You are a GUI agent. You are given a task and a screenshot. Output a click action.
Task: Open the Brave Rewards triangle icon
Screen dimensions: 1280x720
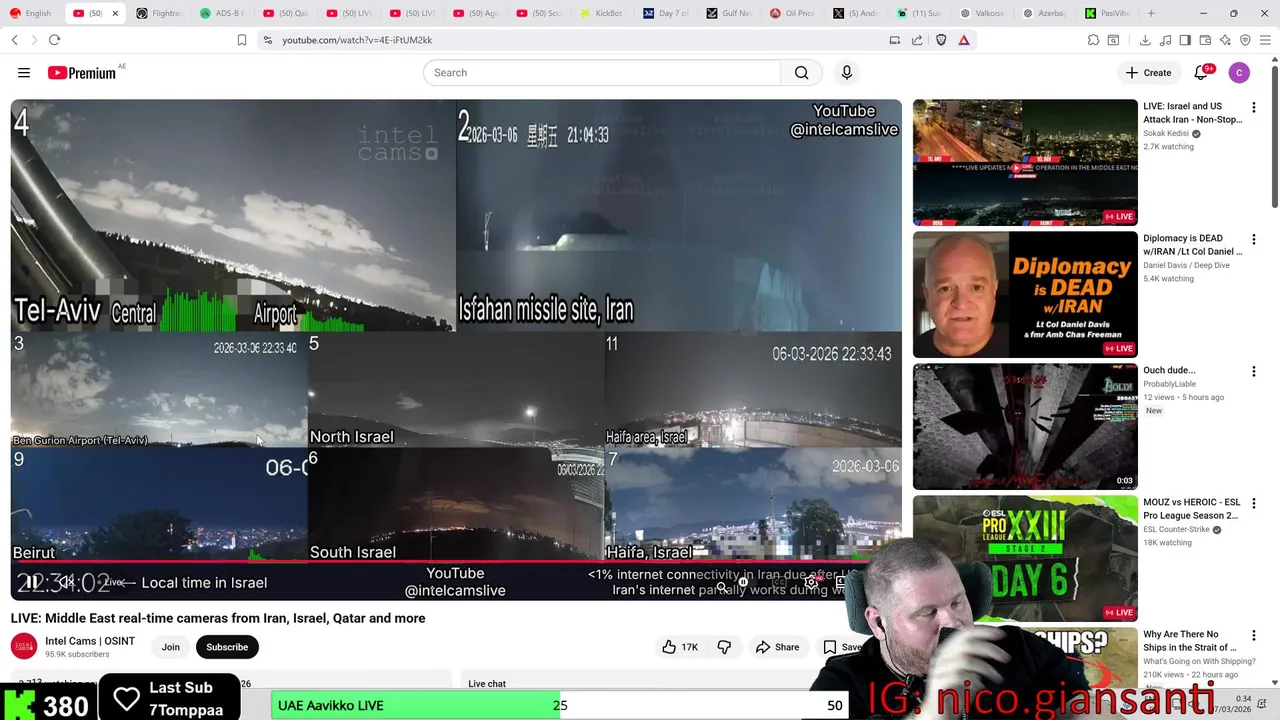pos(964,40)
